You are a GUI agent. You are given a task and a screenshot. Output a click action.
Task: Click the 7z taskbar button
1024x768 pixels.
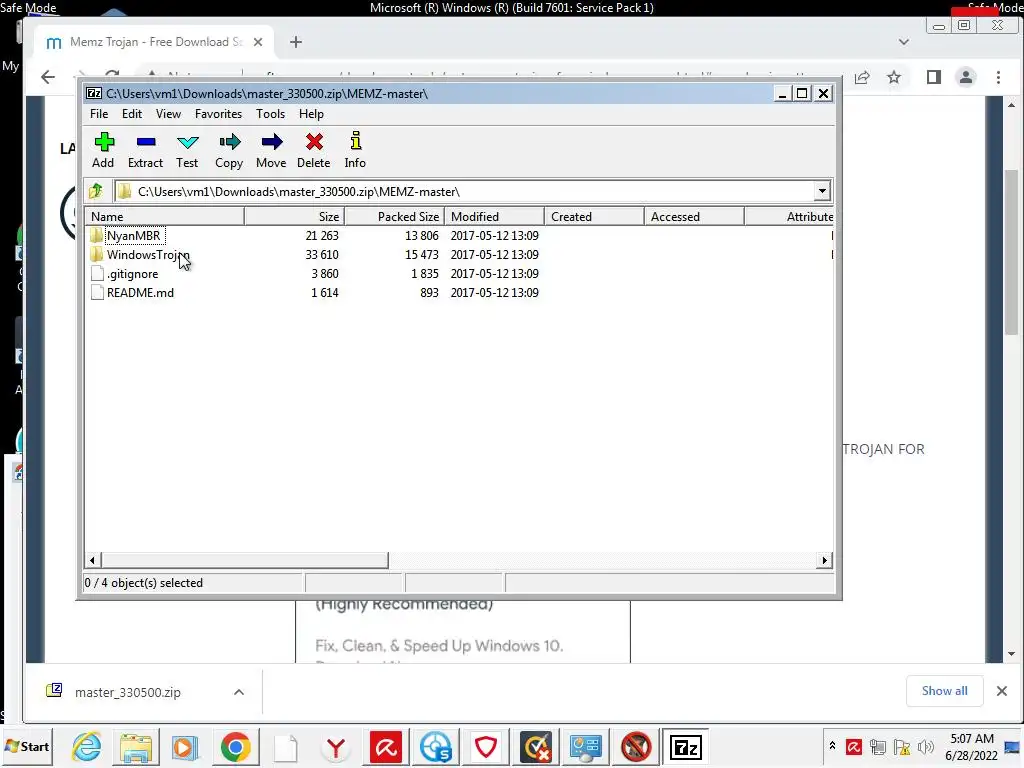685,747
